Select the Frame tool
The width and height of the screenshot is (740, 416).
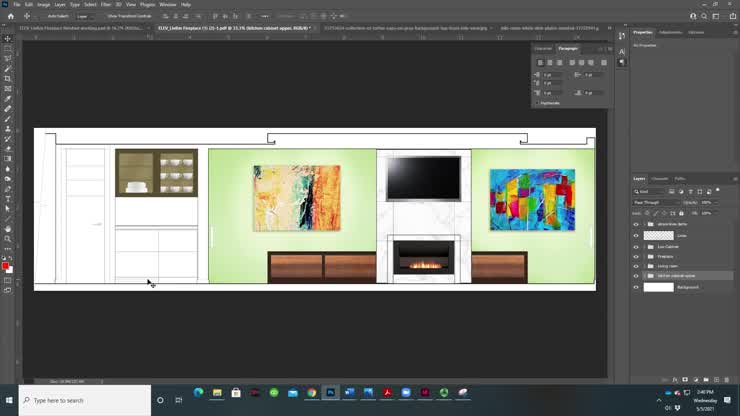point(8,88)
